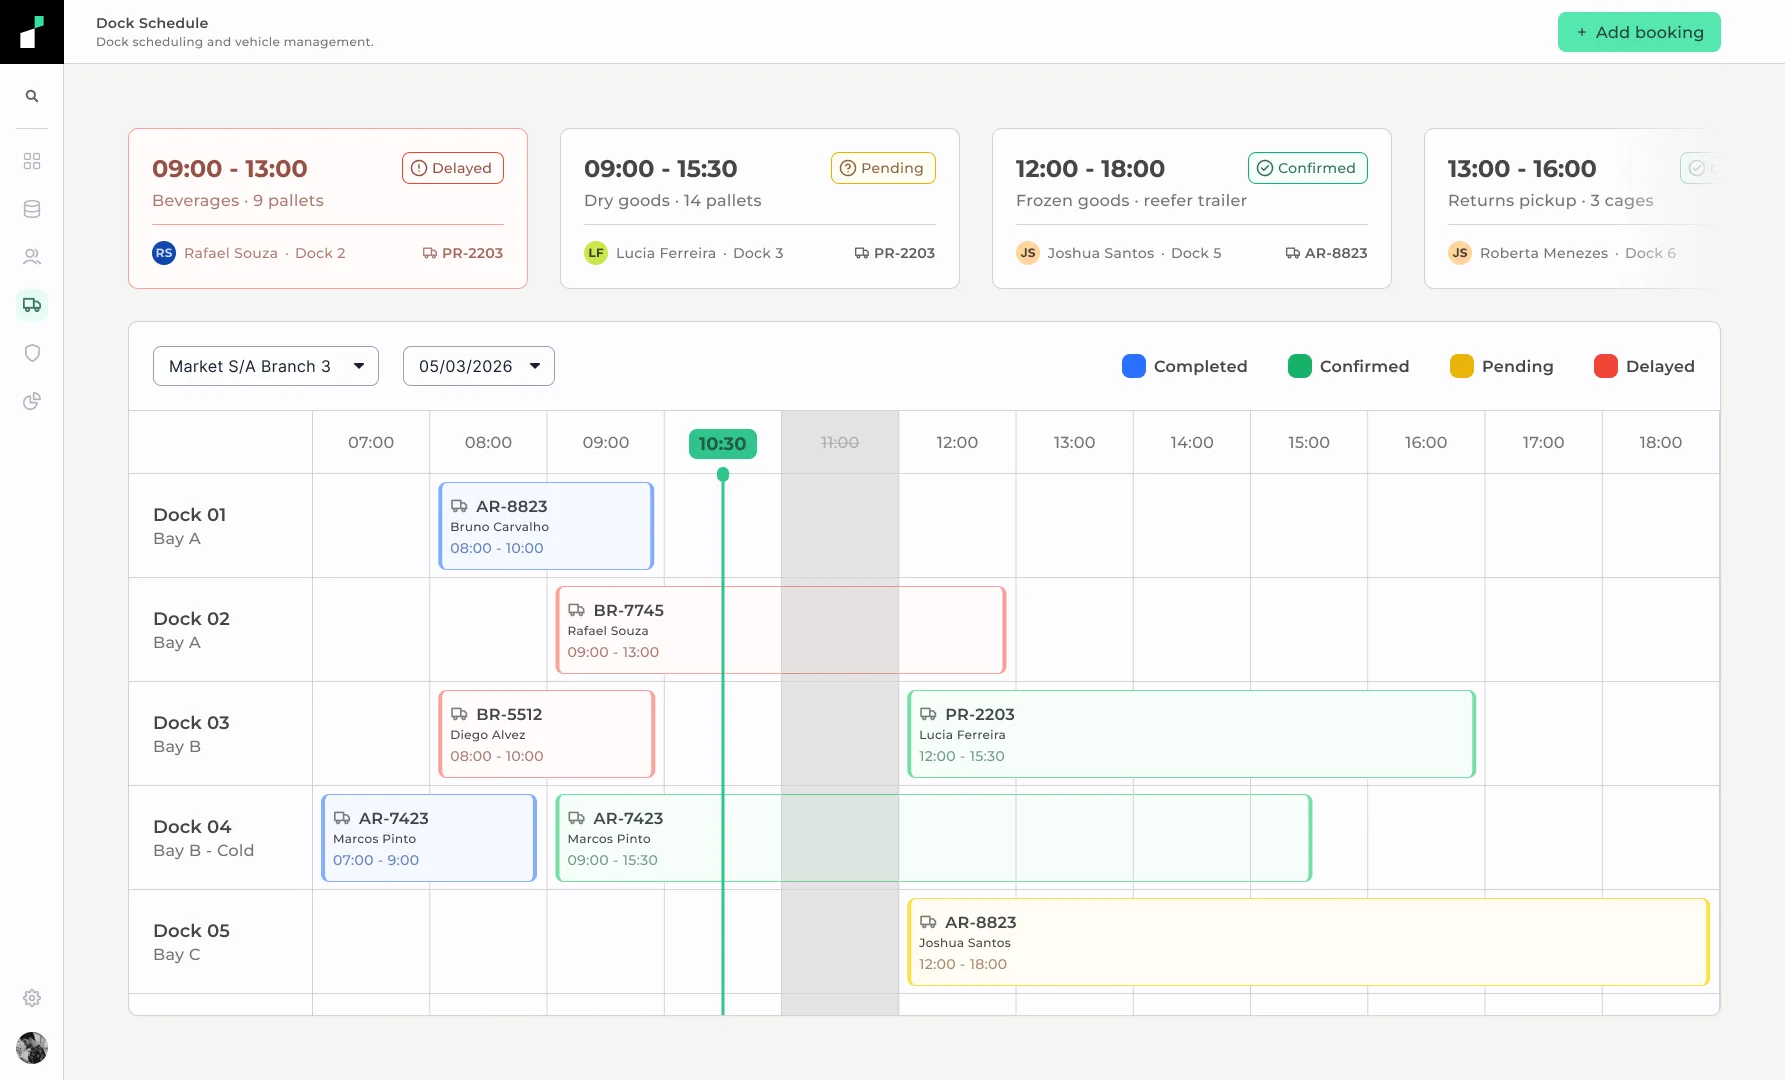Click truck icon beside PR-2203 in Beverages card

tap(430, 253)
